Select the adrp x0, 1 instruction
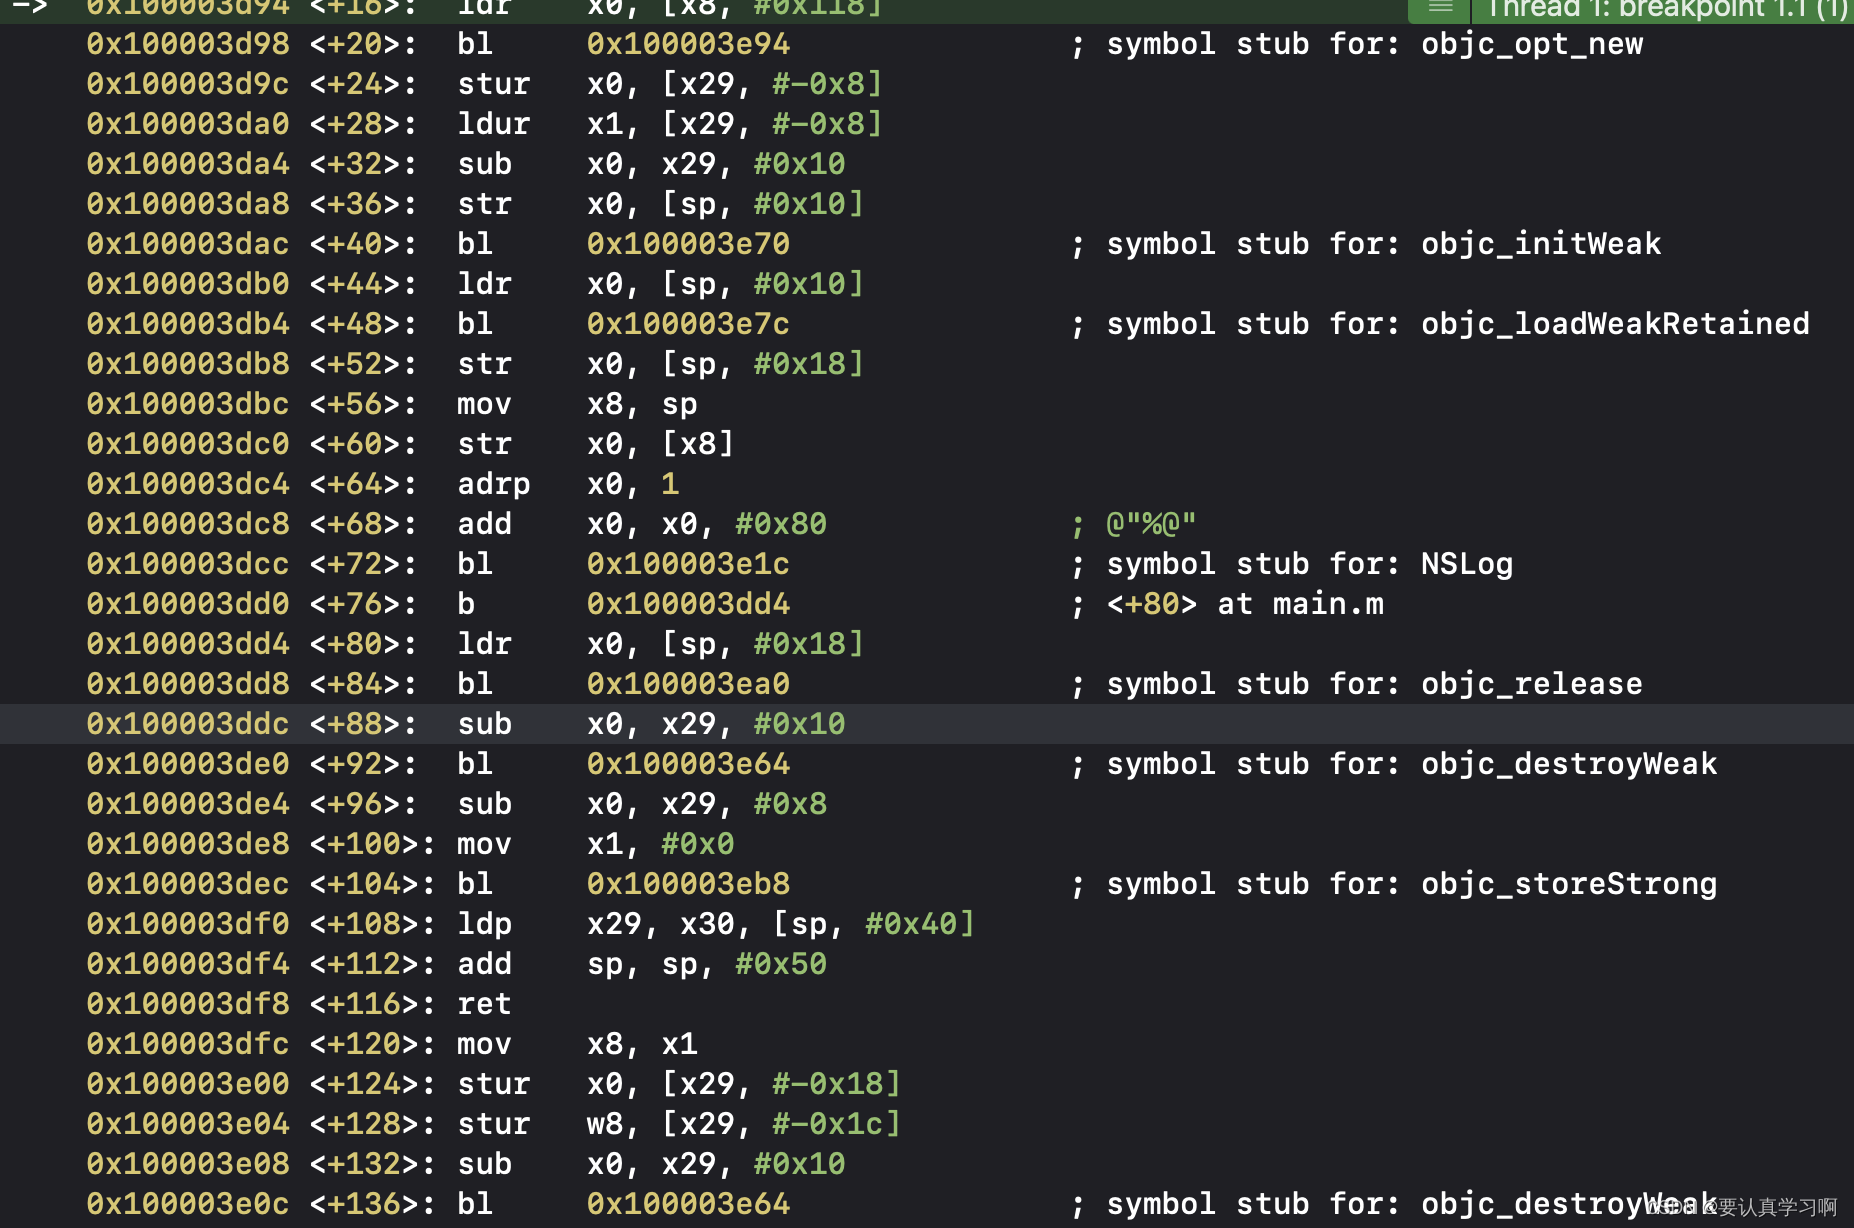This screenshot has width=1854, height=1228. (x=568, y=484)
